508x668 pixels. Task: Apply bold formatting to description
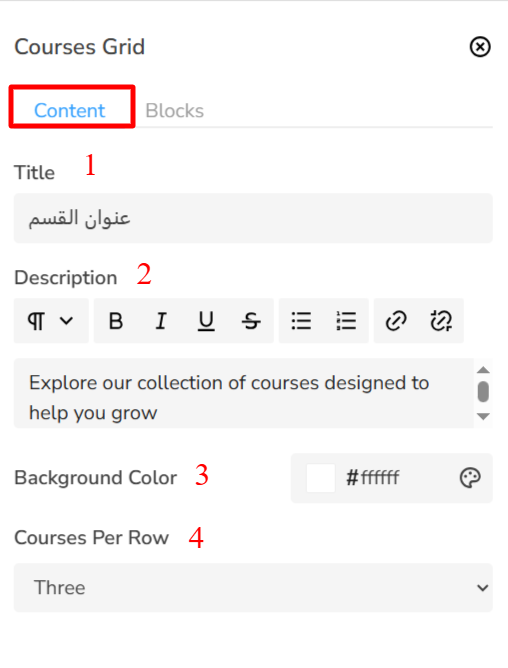tap(116, 321)
